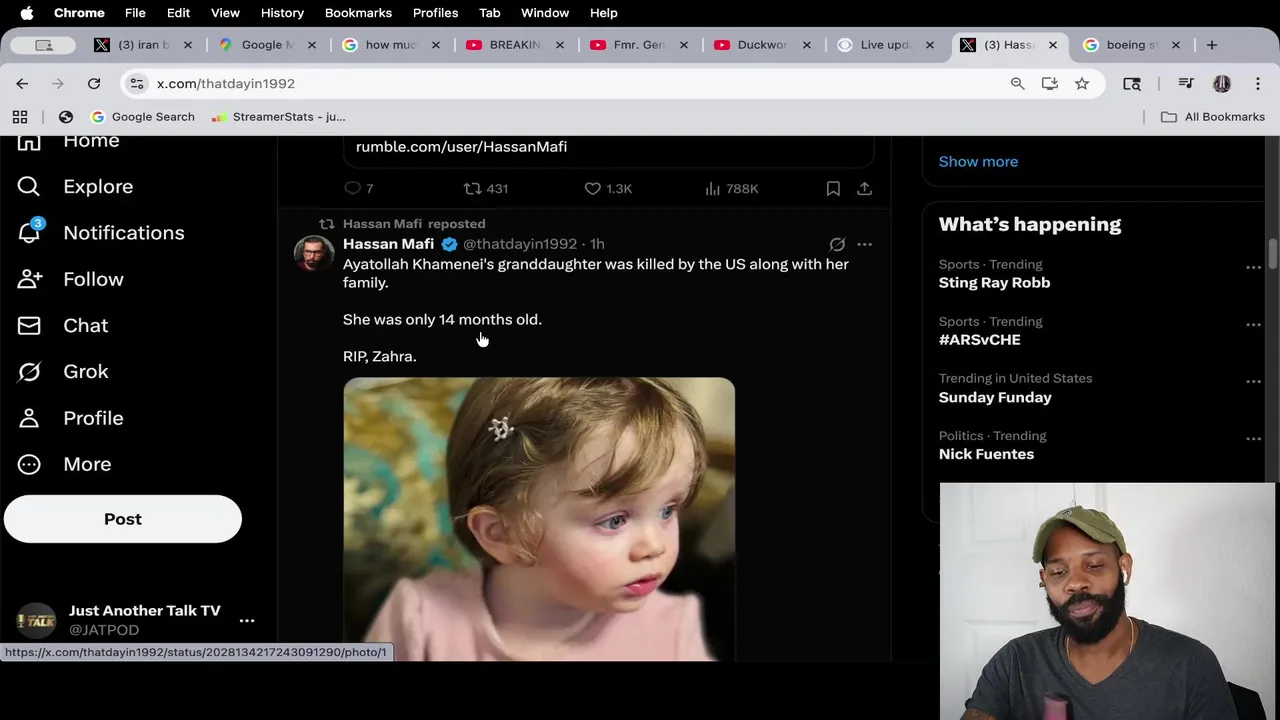Viewport: 1280px width, 720px height.
Task: Open more options on Hassan Mafi's post
Action: point(865,244)
